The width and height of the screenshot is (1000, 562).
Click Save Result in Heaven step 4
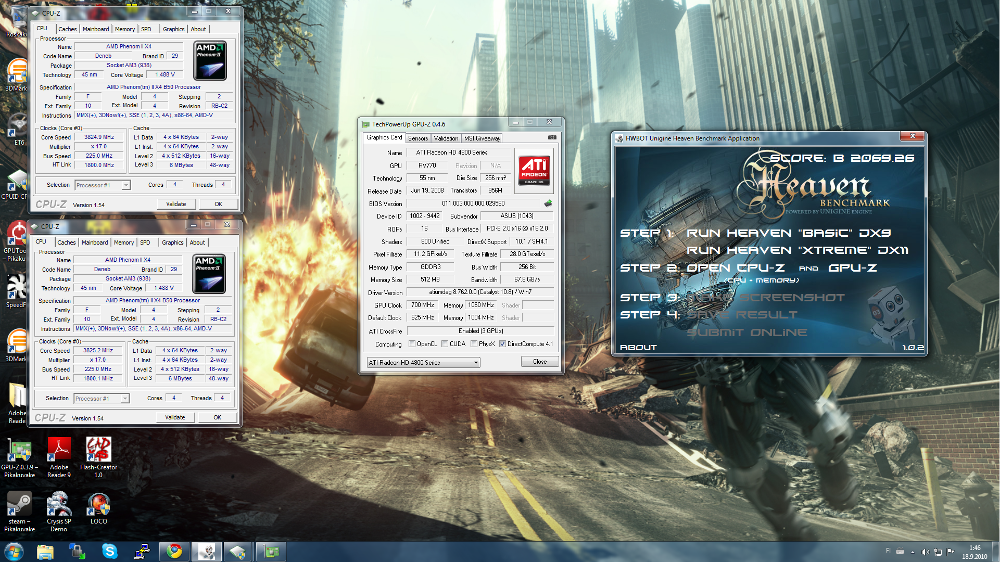[x=742, y=314]
